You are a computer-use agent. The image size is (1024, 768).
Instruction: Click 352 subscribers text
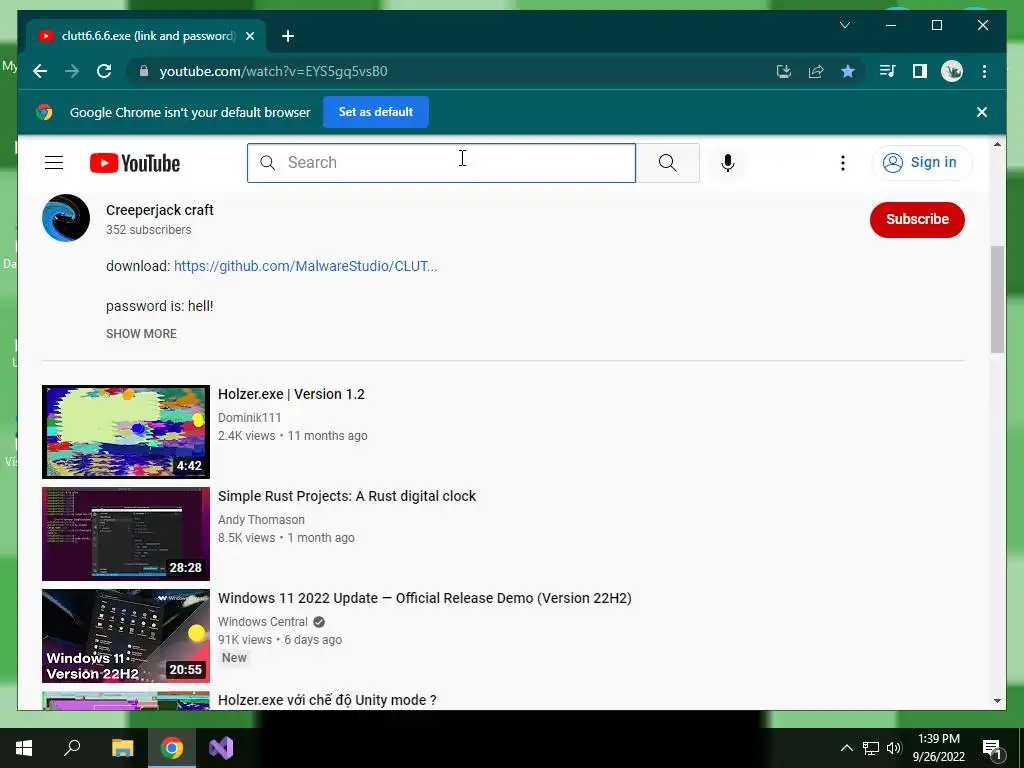[148, 230]
